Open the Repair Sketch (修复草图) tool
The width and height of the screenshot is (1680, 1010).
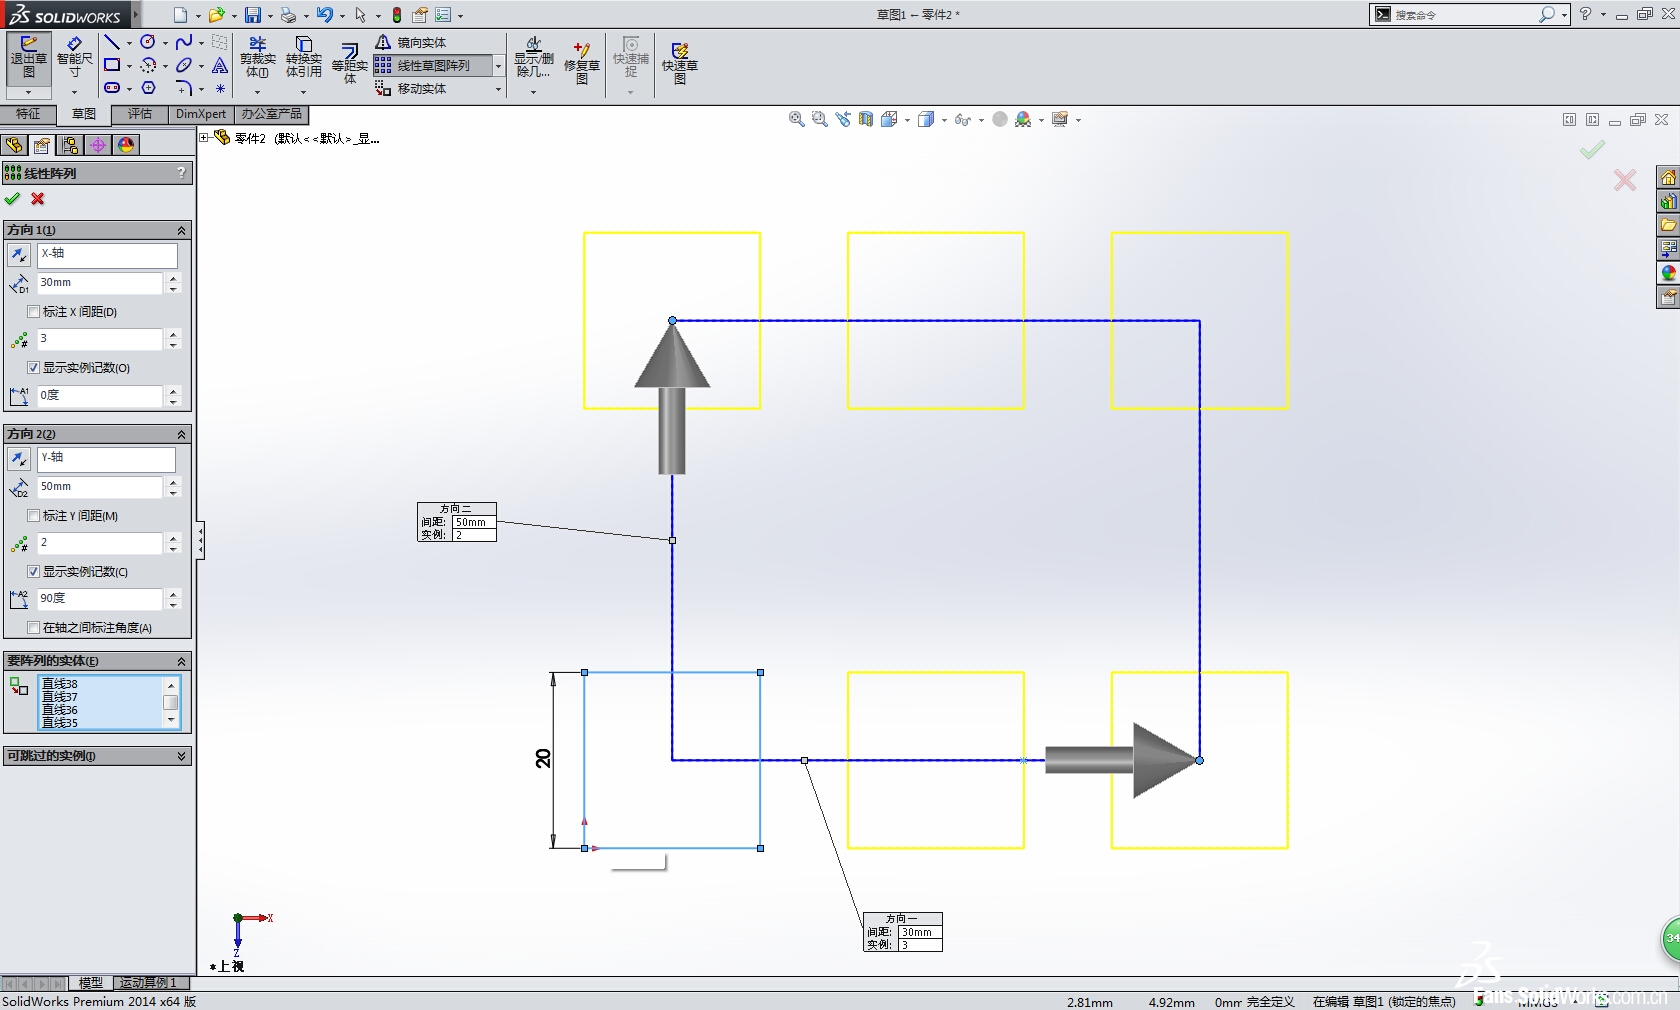click(x=581, y=62)
